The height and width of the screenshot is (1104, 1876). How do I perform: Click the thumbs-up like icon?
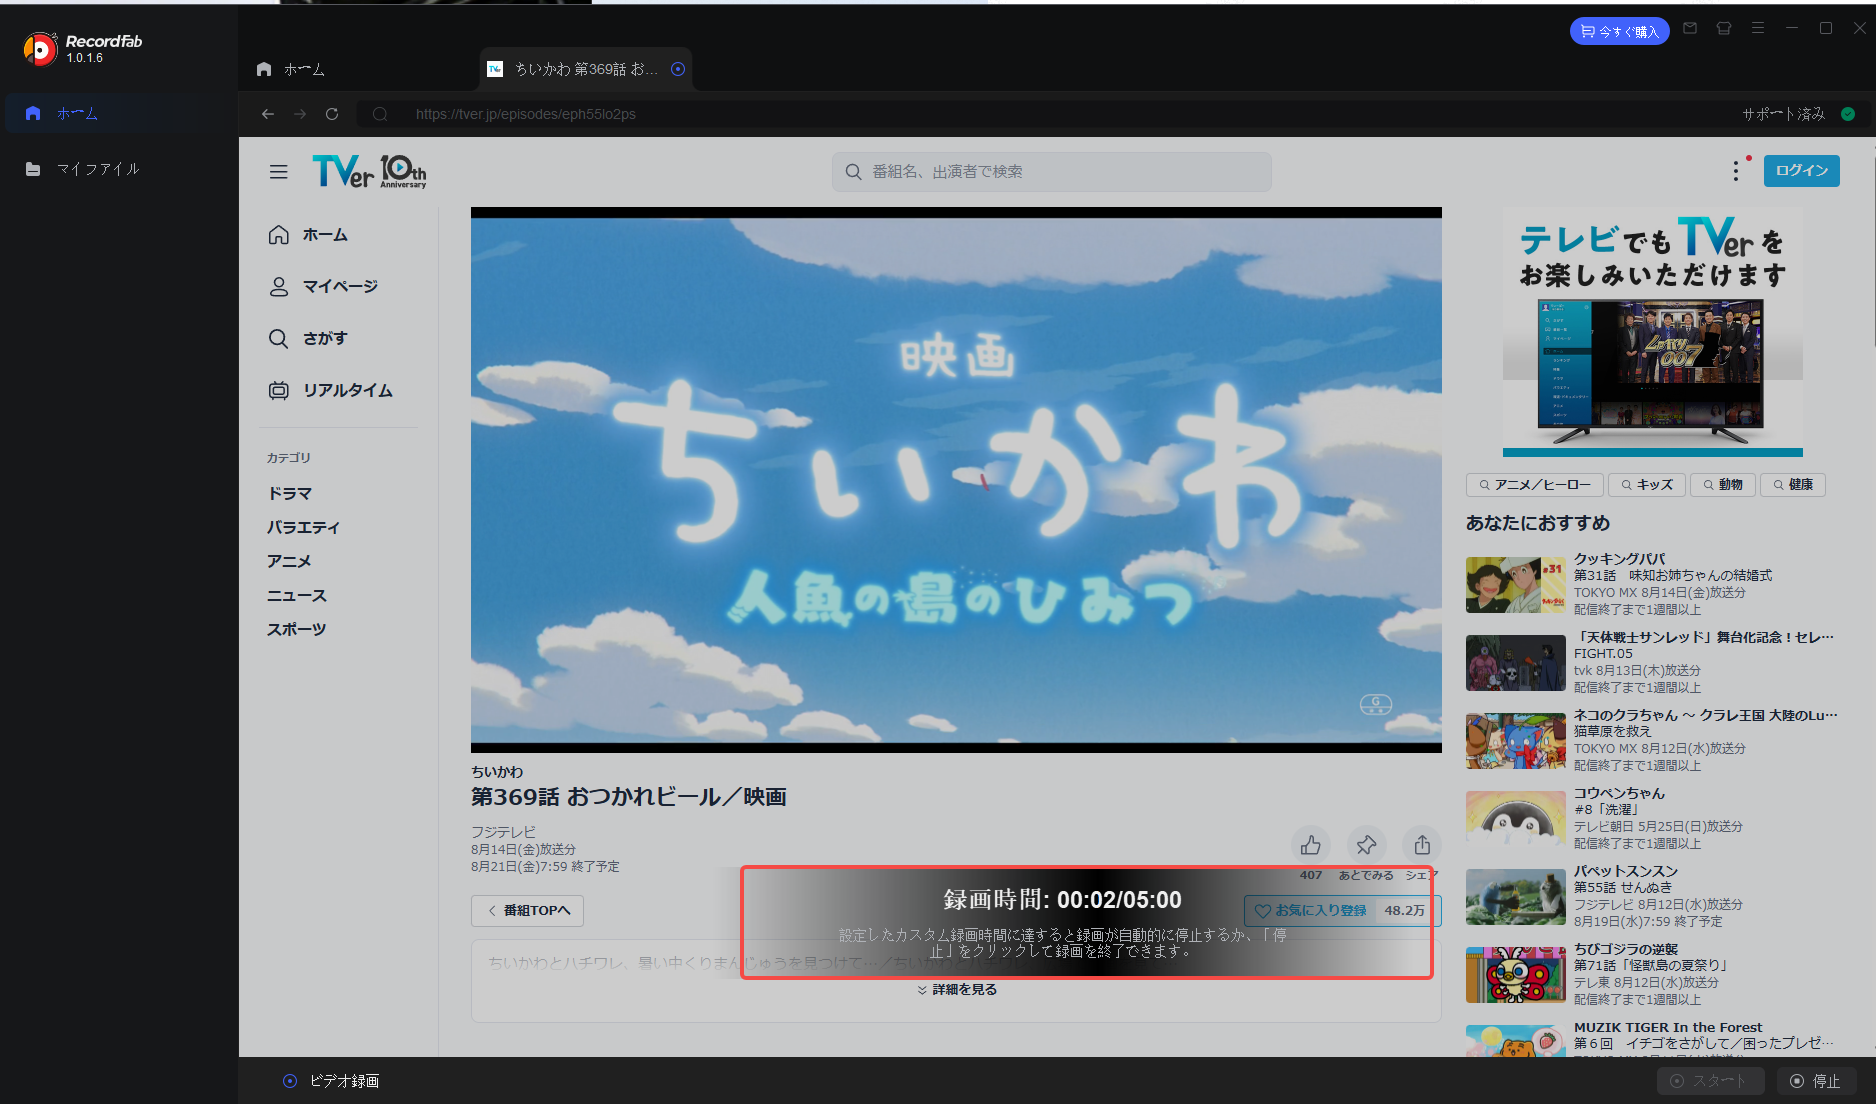pyautogui.click(x=1311, y=846)
